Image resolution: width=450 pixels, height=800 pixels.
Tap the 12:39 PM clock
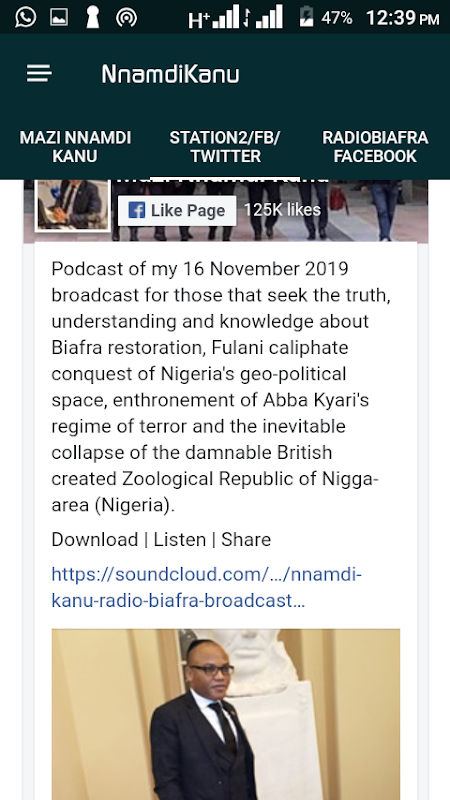pos(403,18)
